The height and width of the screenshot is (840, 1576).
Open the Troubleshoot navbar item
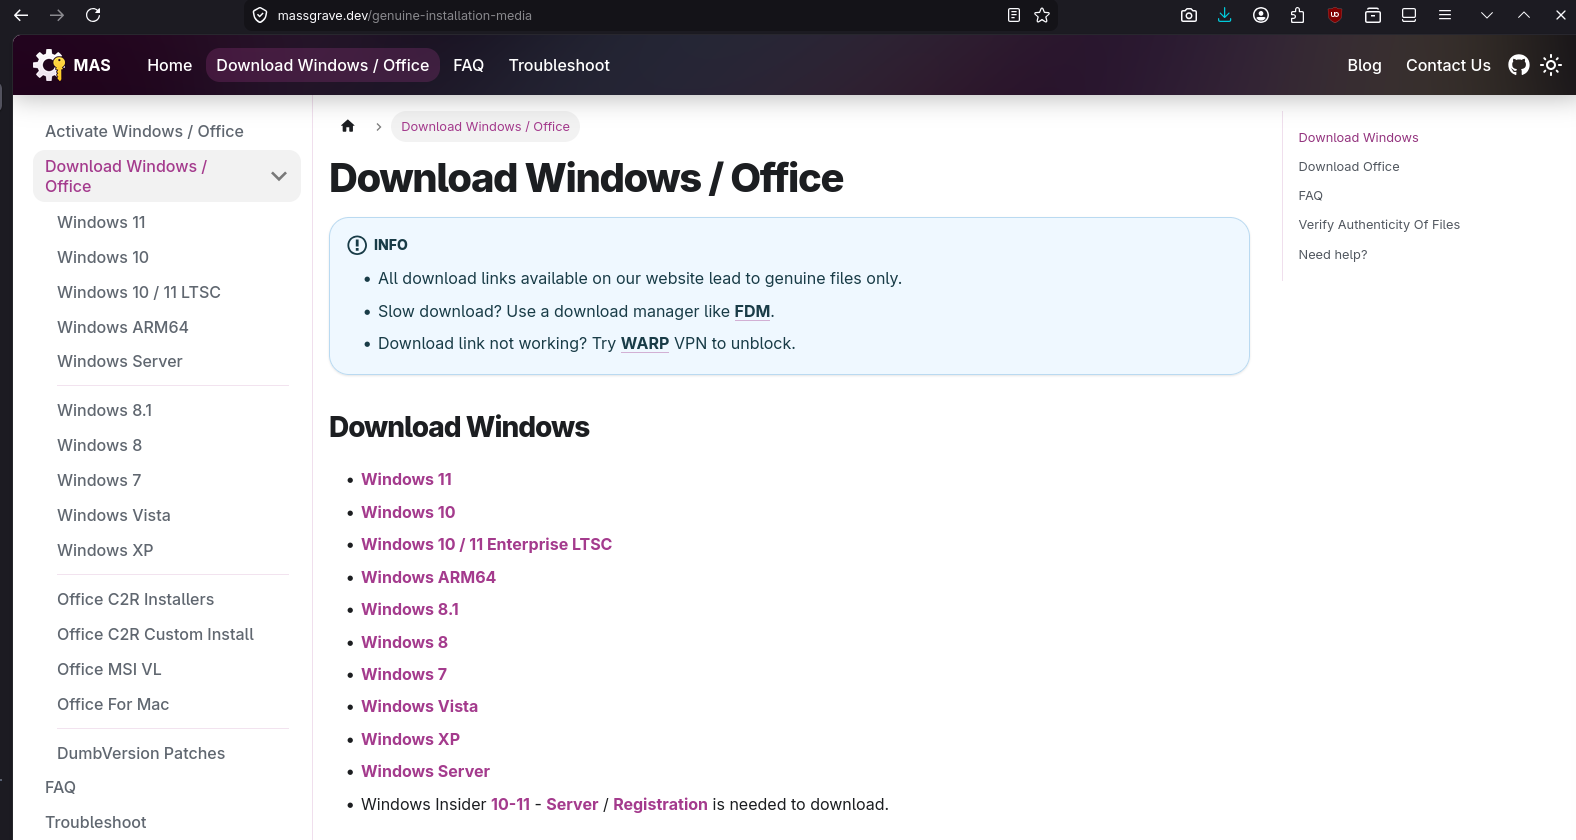(559, 65)
